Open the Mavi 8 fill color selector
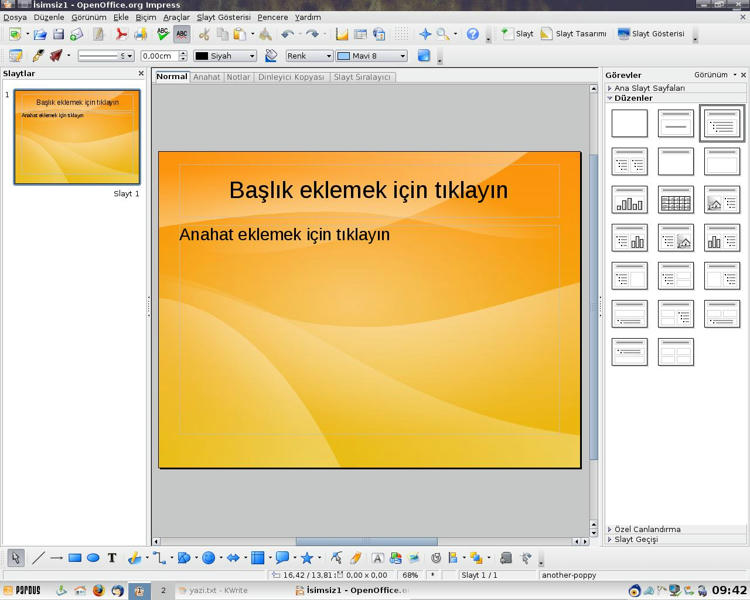 pos(372,56)
